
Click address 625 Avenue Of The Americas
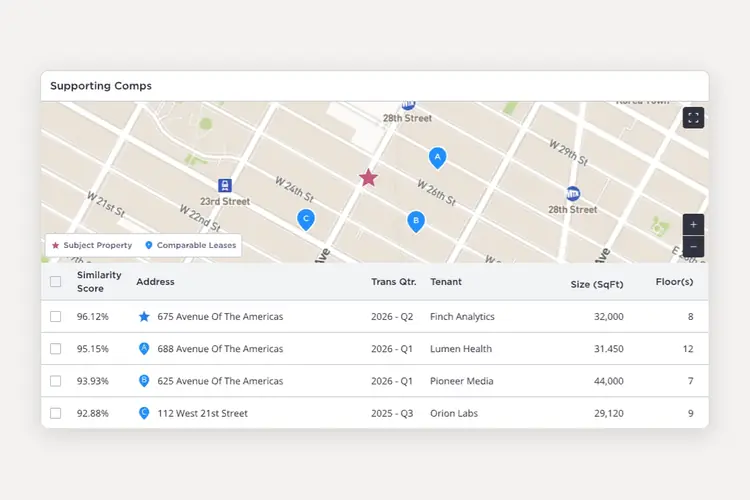(220, 381)
